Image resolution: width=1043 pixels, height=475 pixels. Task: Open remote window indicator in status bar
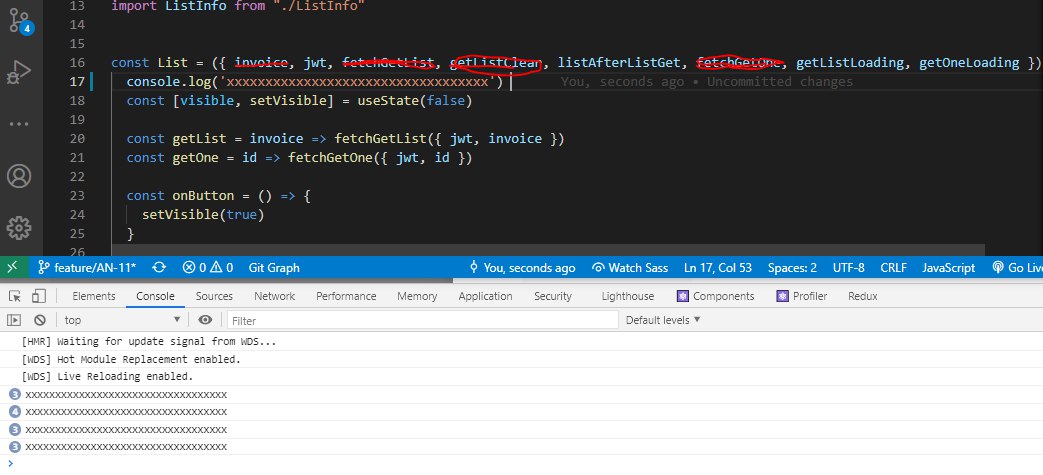coord(14,267)
